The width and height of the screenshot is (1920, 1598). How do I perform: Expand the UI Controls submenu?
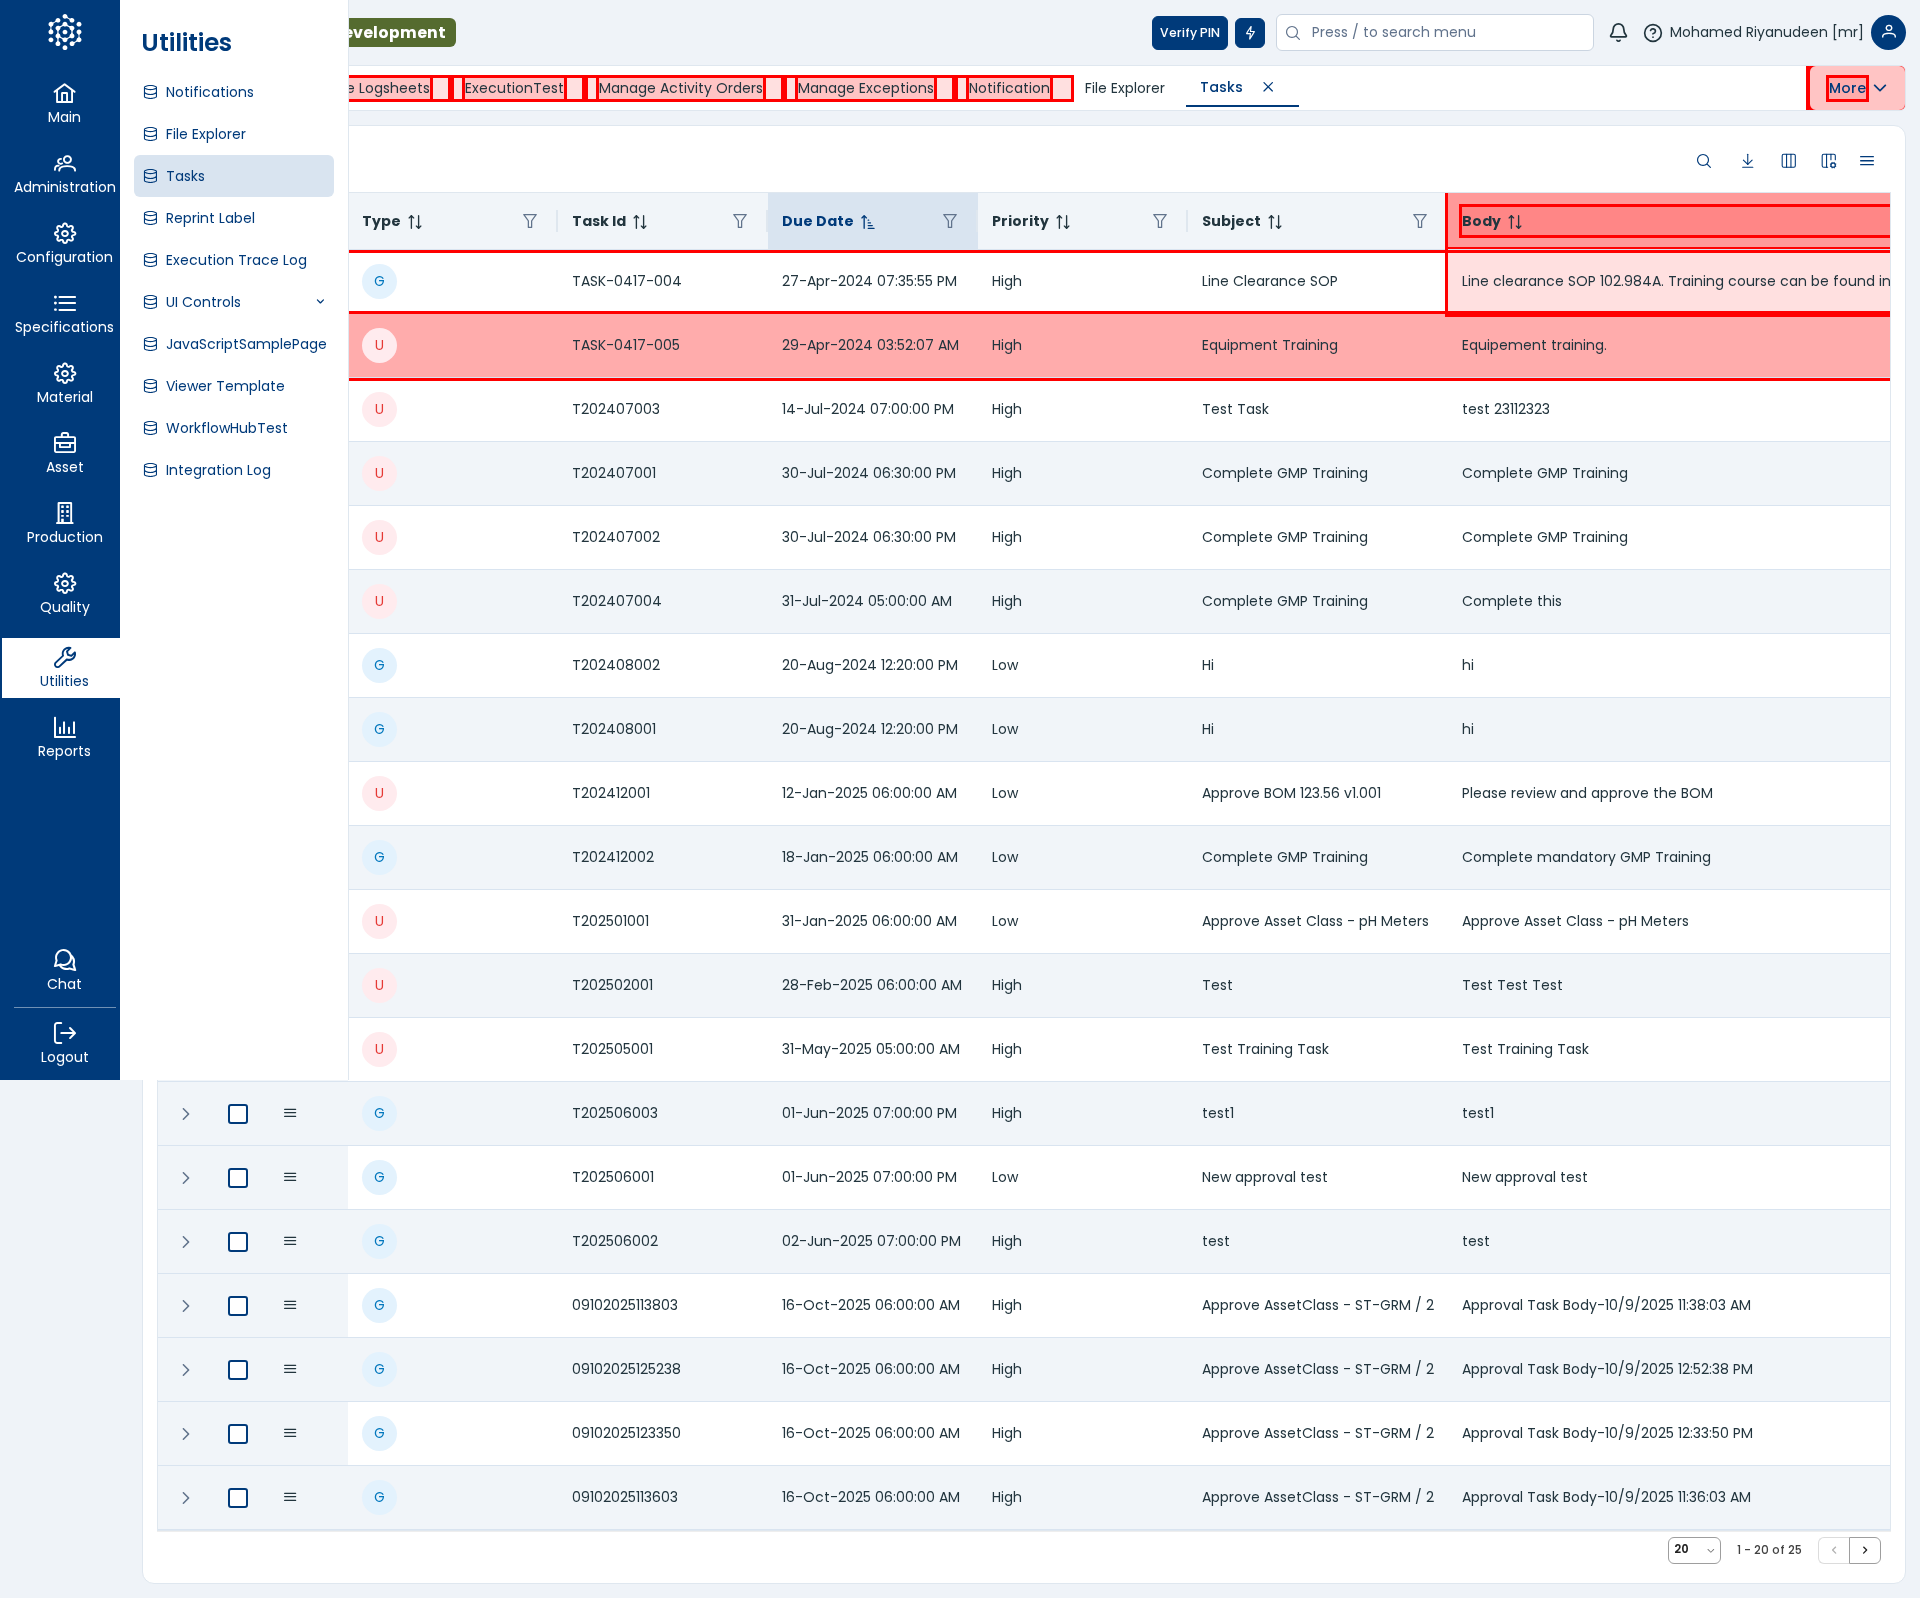[320, 302]
